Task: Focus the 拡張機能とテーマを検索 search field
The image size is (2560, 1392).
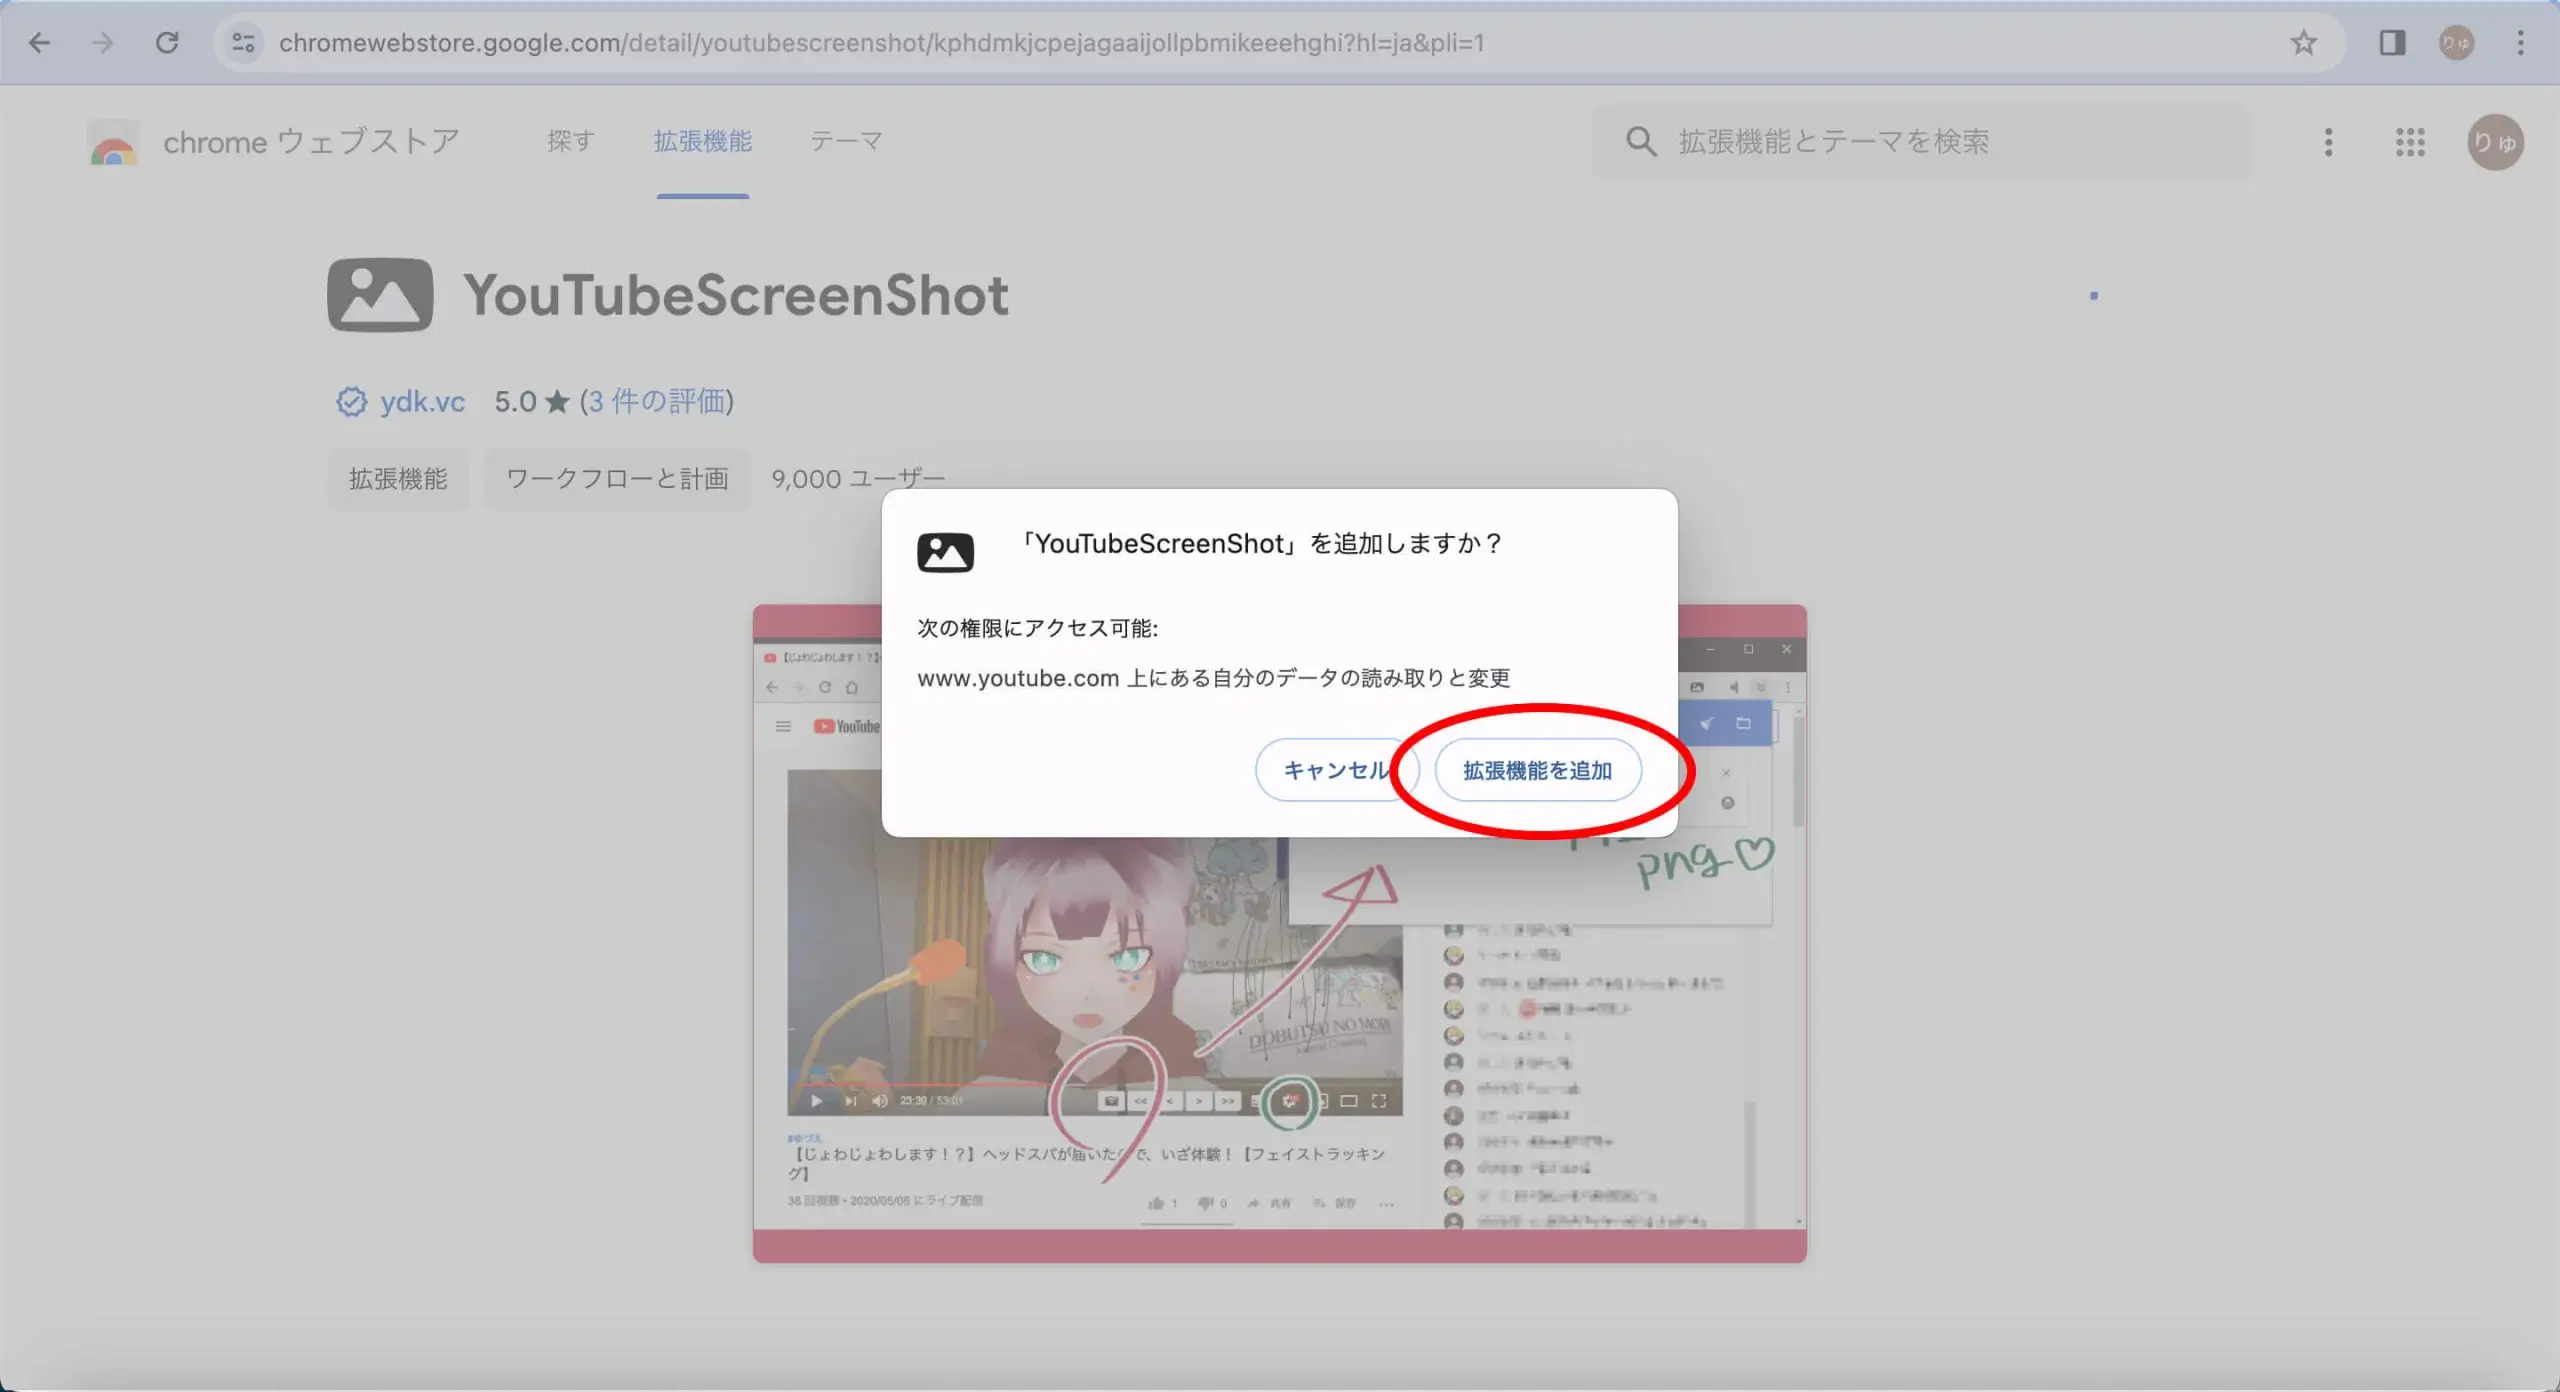Action: pos(1920,142)
